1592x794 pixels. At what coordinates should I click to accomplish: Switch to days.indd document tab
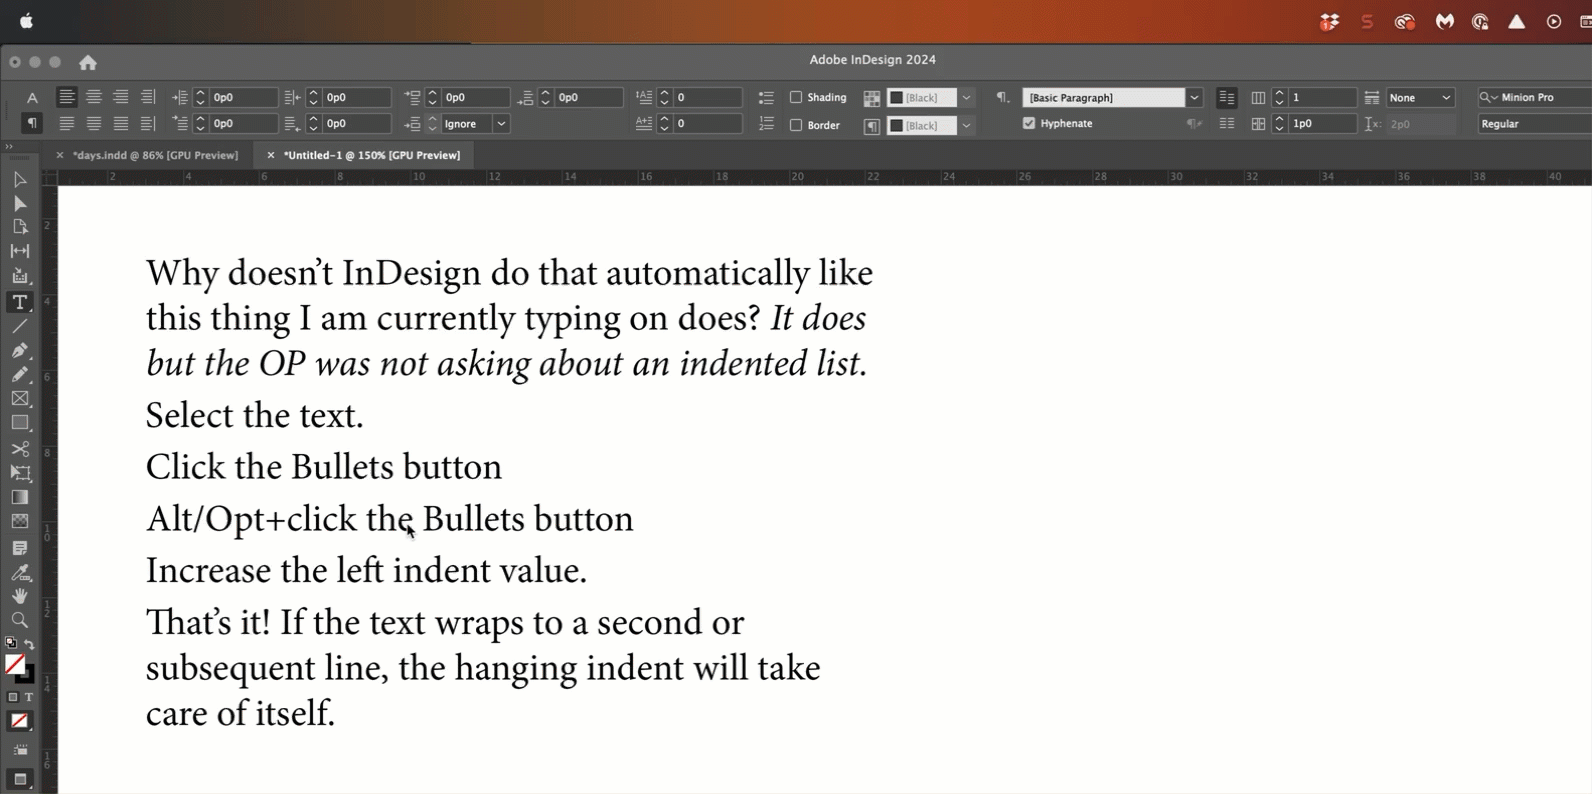155,155
